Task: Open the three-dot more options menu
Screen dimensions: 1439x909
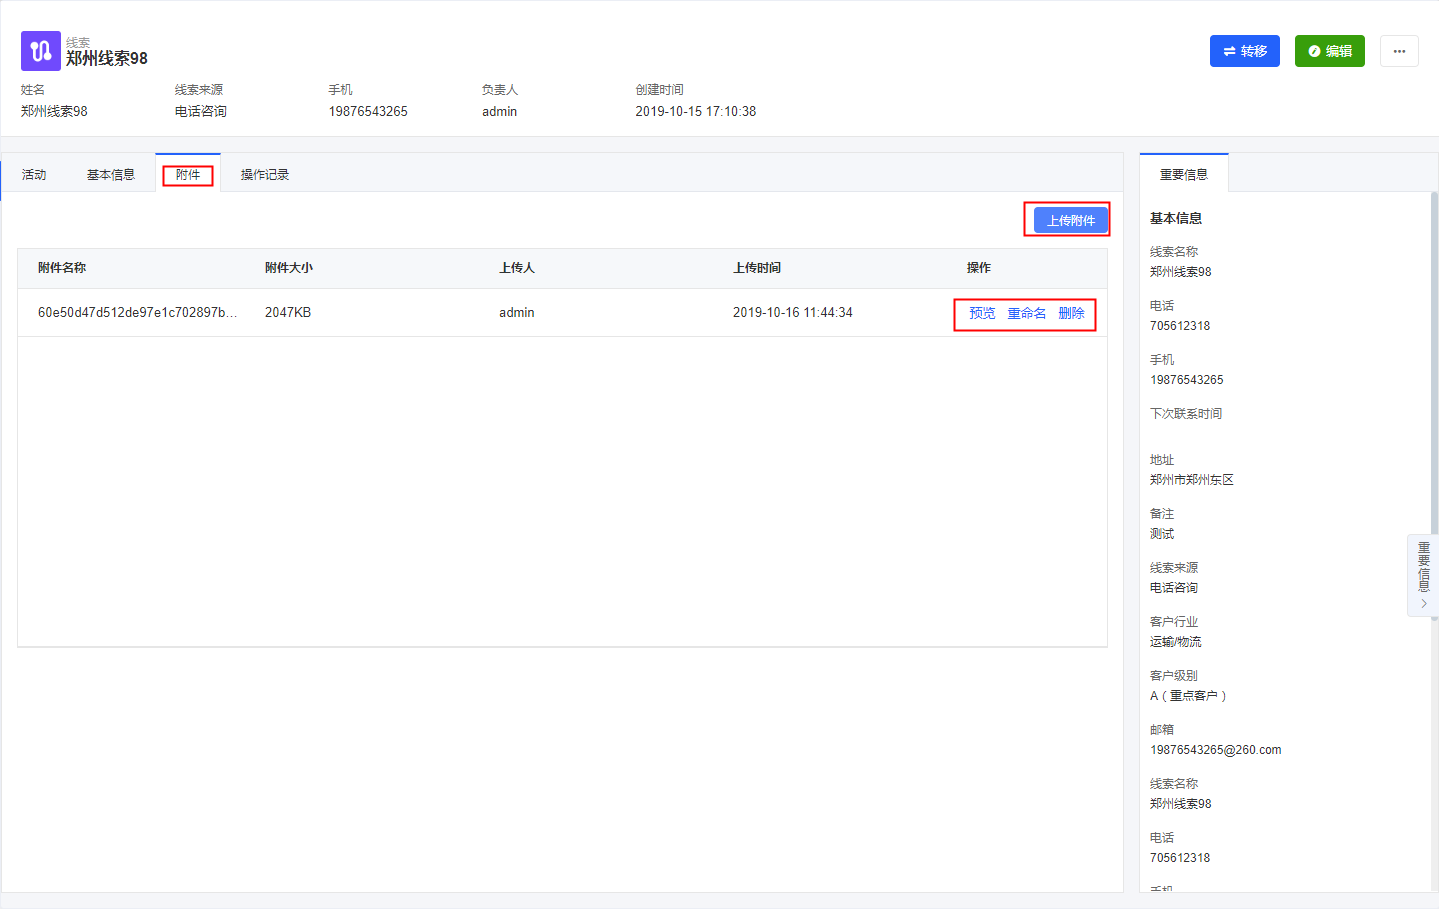Action: pos(1398,51)
